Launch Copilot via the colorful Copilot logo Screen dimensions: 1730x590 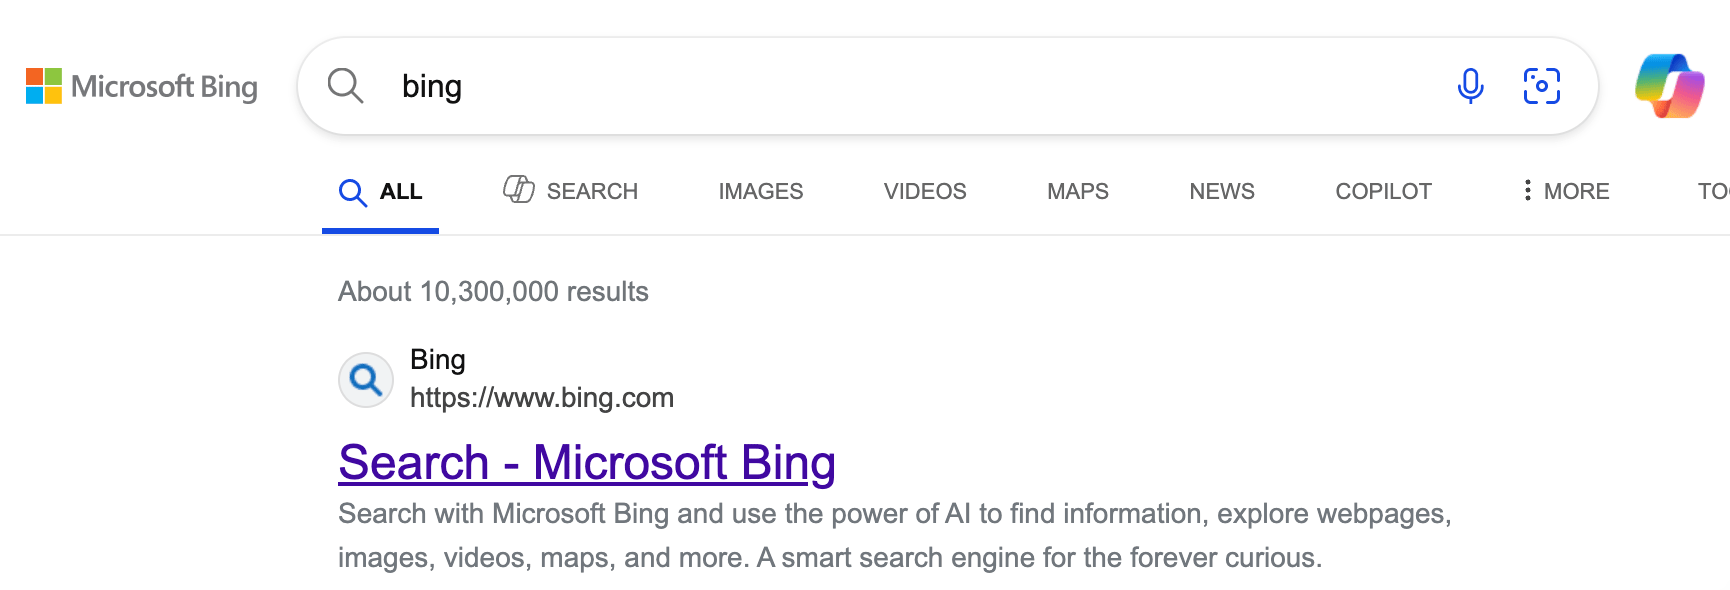point(1668,86)
